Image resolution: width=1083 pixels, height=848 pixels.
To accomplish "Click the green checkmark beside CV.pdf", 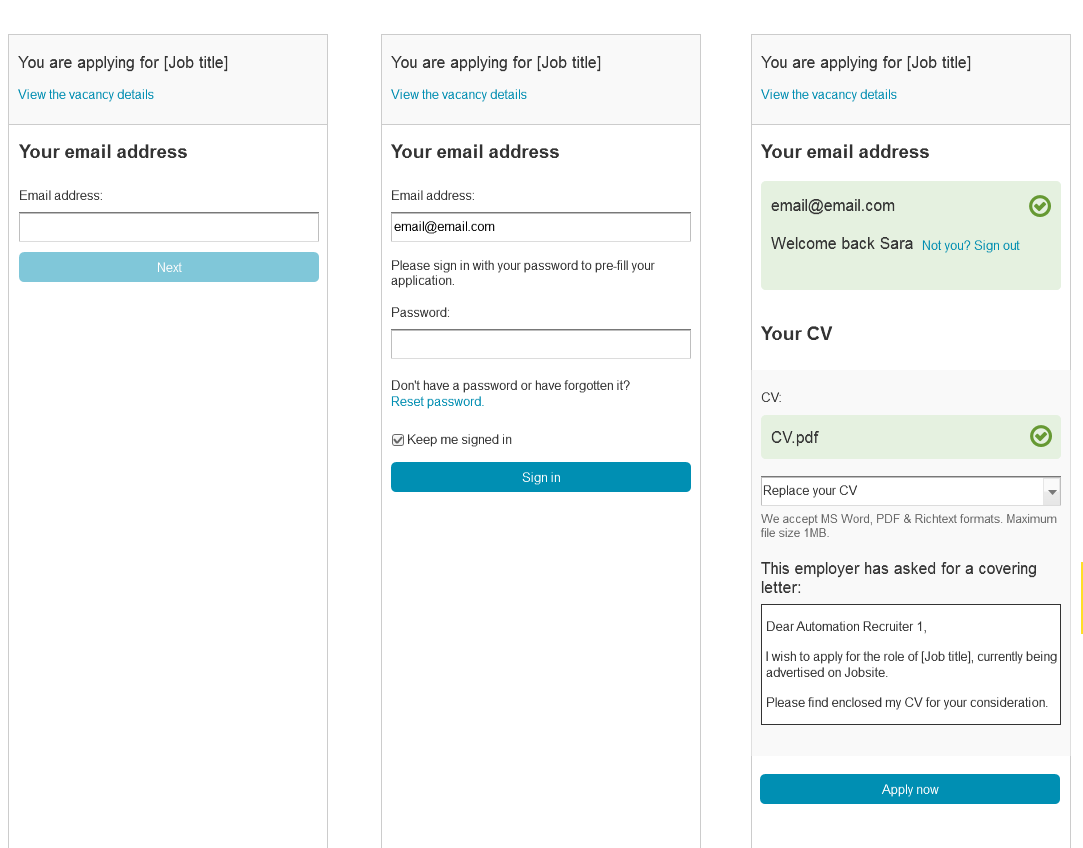I will tap(1040, 436).
